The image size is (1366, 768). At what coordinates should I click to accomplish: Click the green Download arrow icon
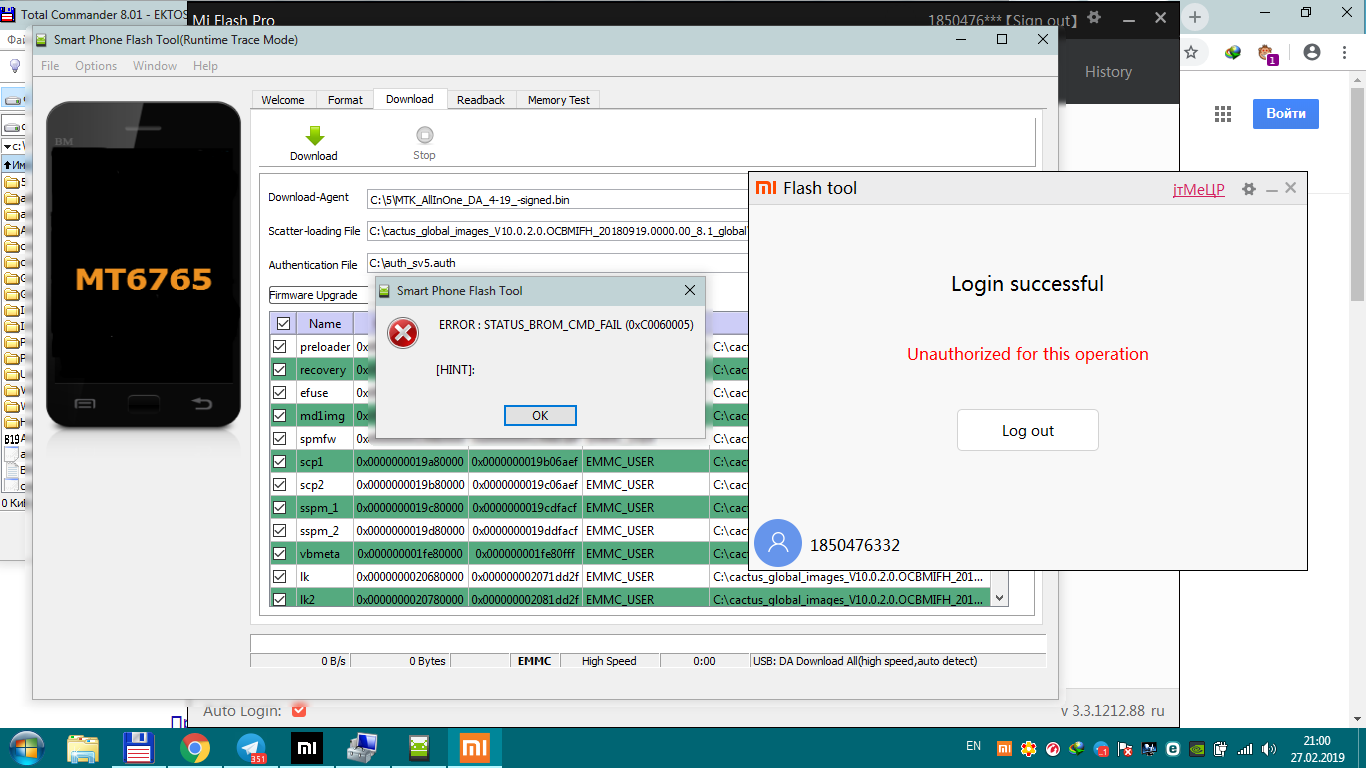point(314,136)
